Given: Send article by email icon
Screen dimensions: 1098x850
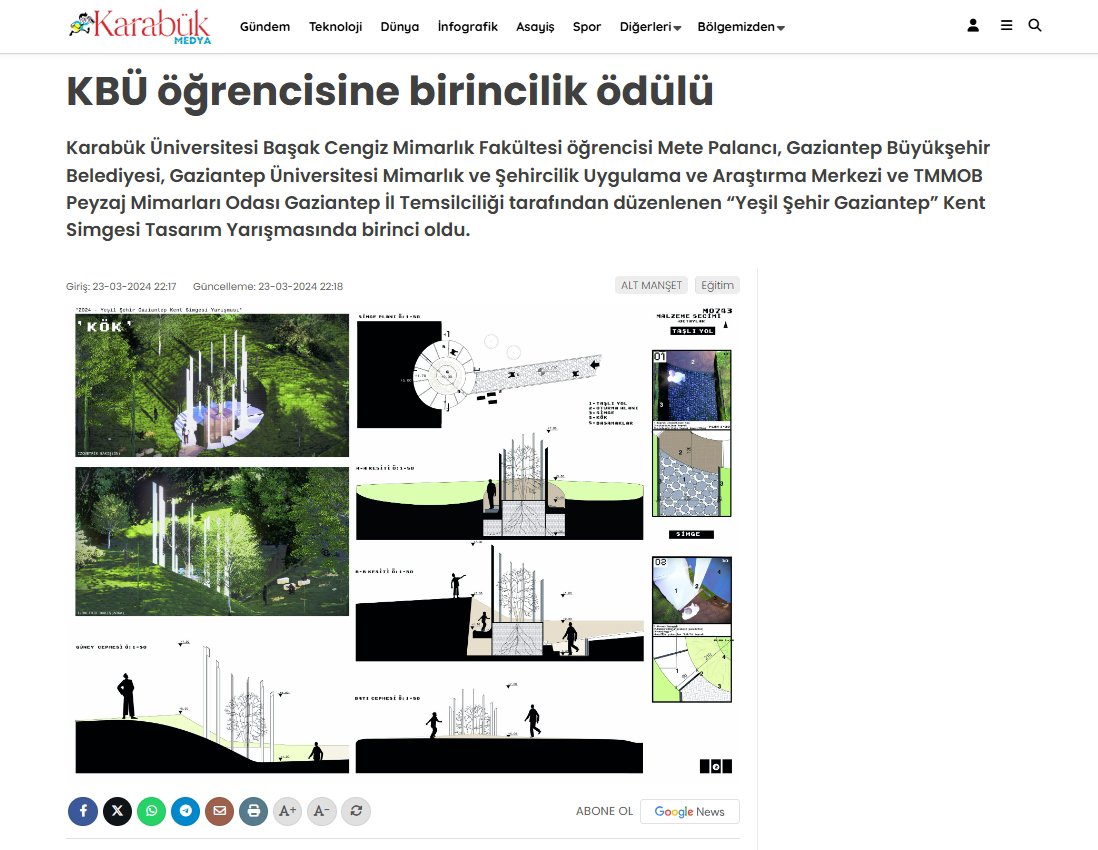Looking at the screenshot, I should pyautogui.click(x=219, y=811).
